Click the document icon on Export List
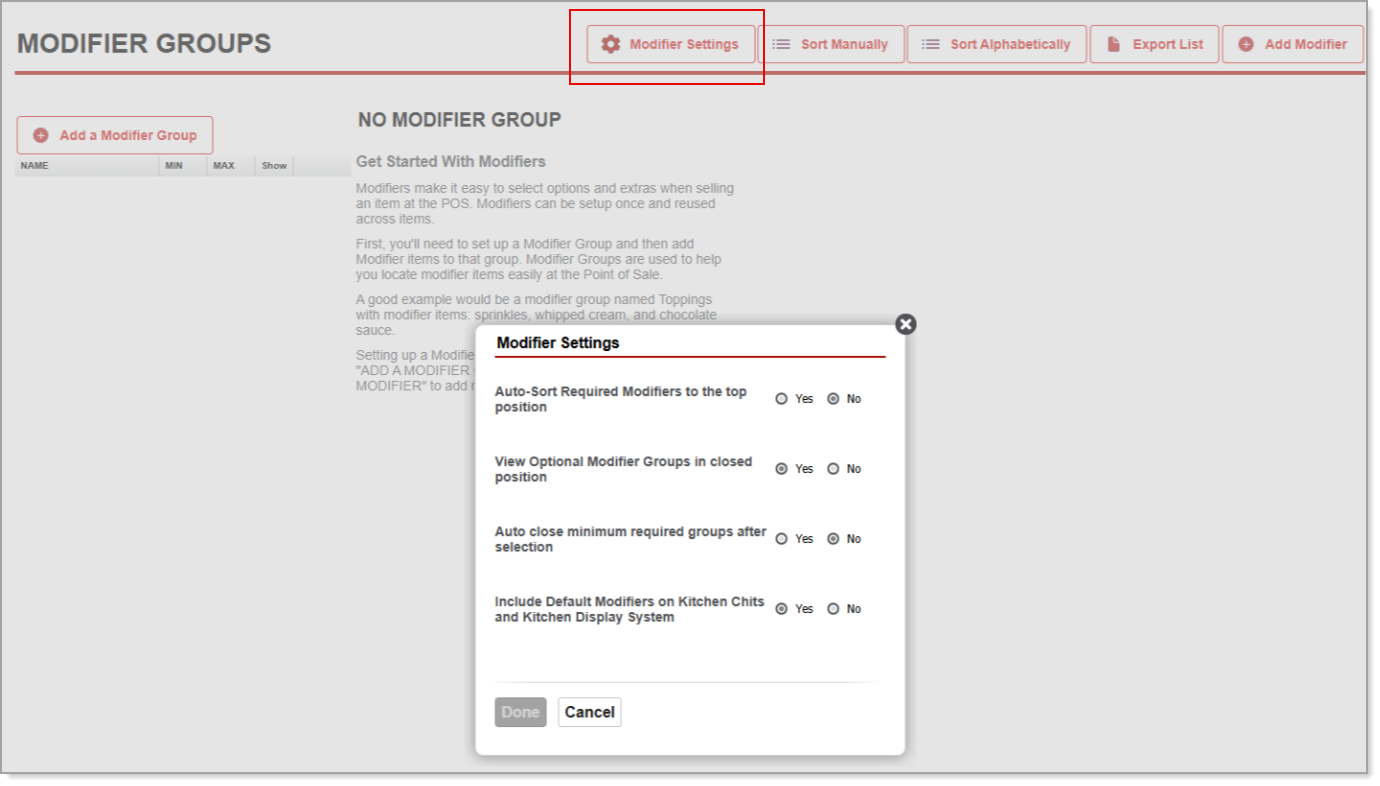Image resolution: width=1380 pixels, height=786 pixels. pos(1113,44)
